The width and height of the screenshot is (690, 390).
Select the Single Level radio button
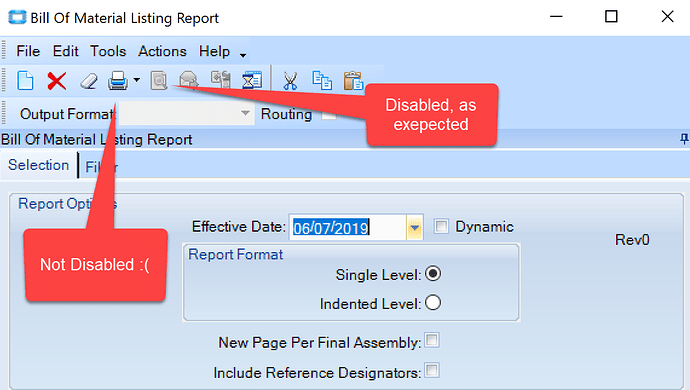click(433, 273)
